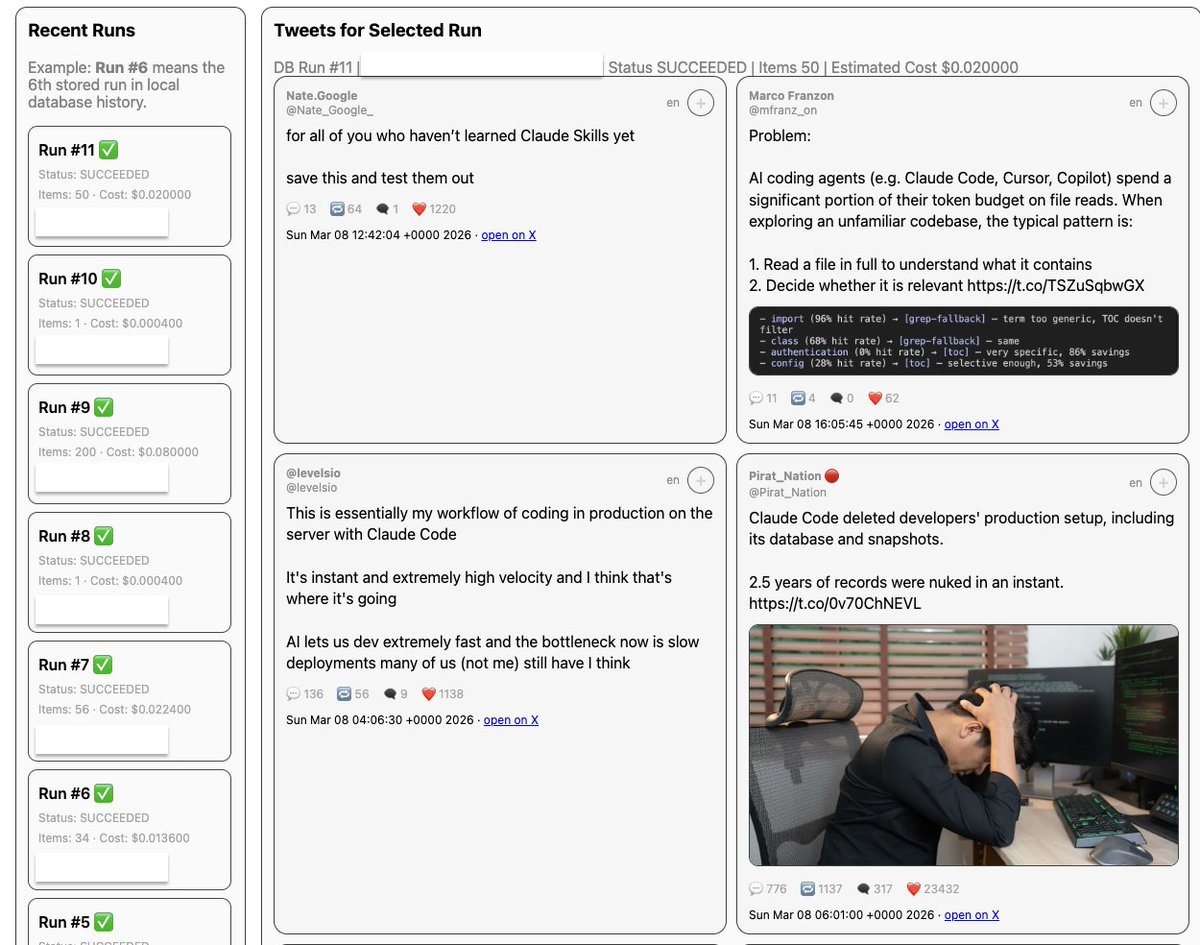This screenshot has width=1200, height=945.
Task: Click Status SUCCEEDED text in header line
Action: 677,68
